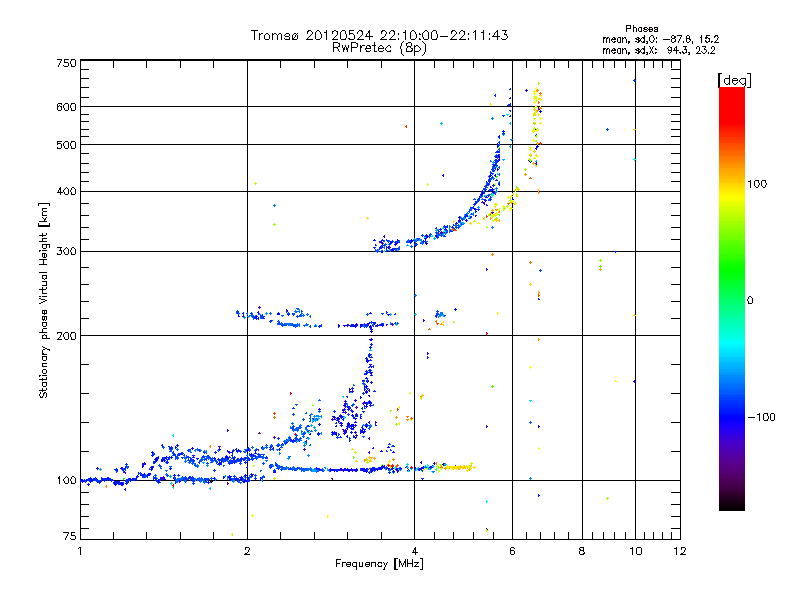
Task: Click the x-axis tick label '12'
Action: coord(680,551)
